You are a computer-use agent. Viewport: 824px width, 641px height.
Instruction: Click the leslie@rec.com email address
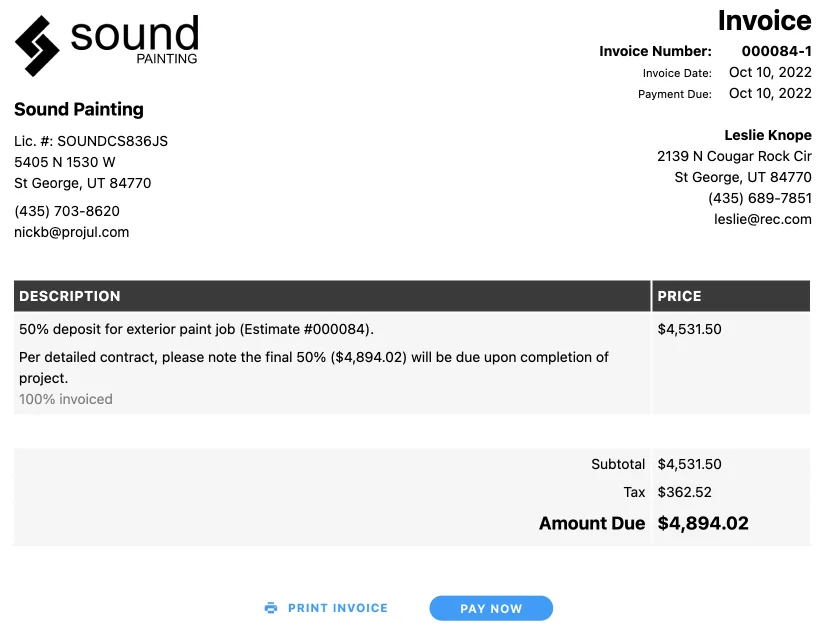[762, 219]
